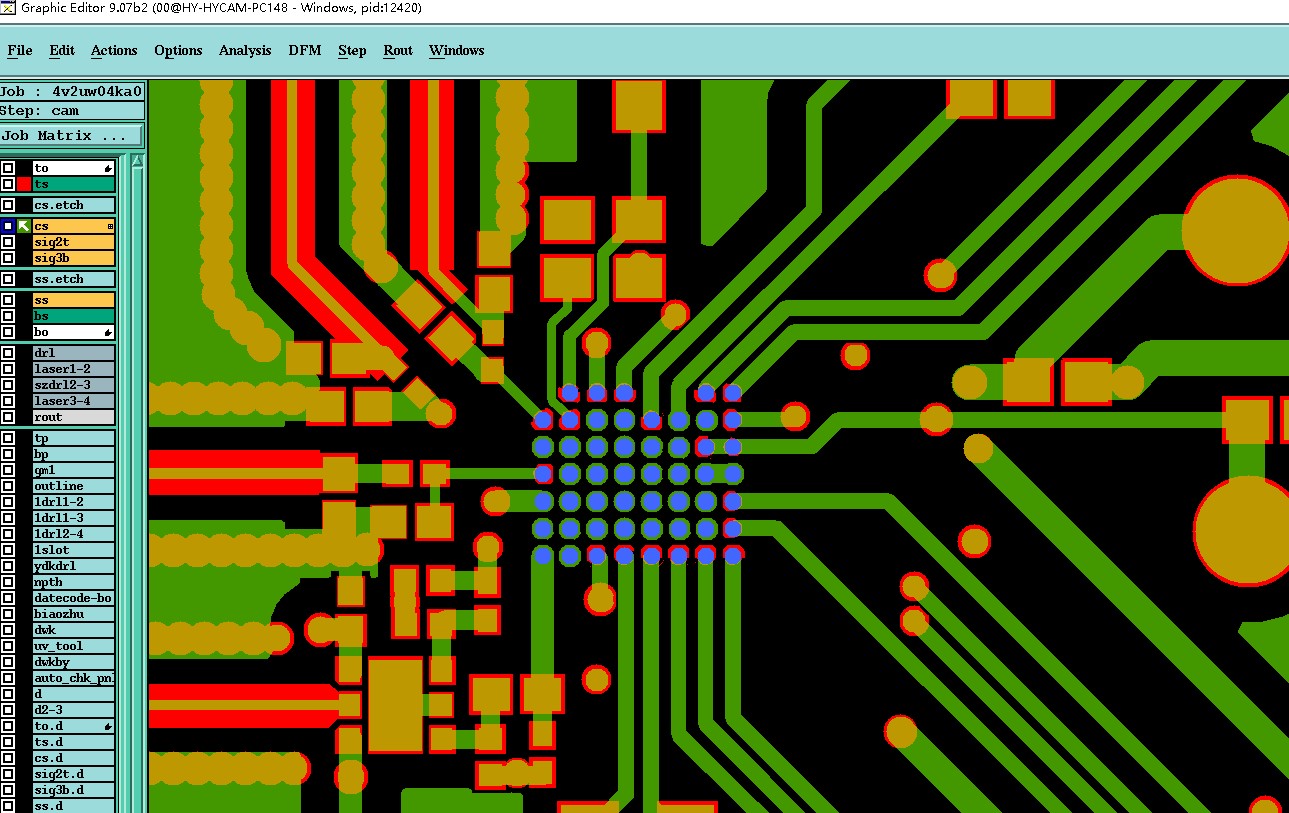Open the Analysis menu
1289x813 pixels.
tap(245, 50)
